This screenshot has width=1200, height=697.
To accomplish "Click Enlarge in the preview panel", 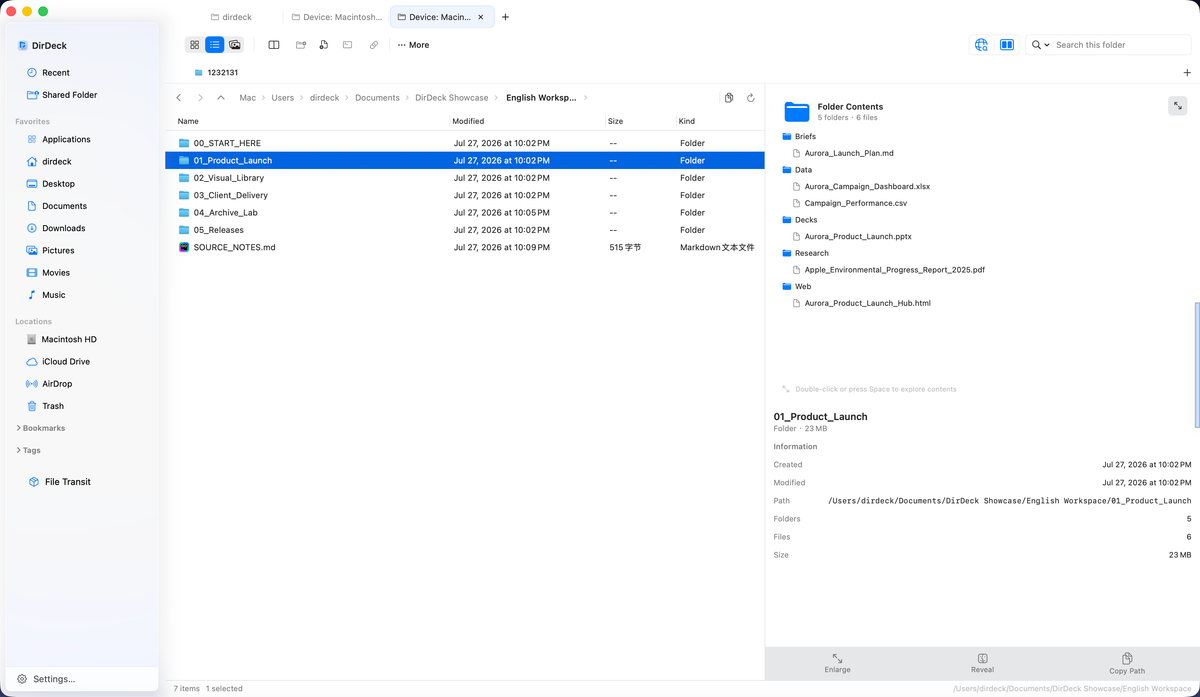I will (837, 663).
